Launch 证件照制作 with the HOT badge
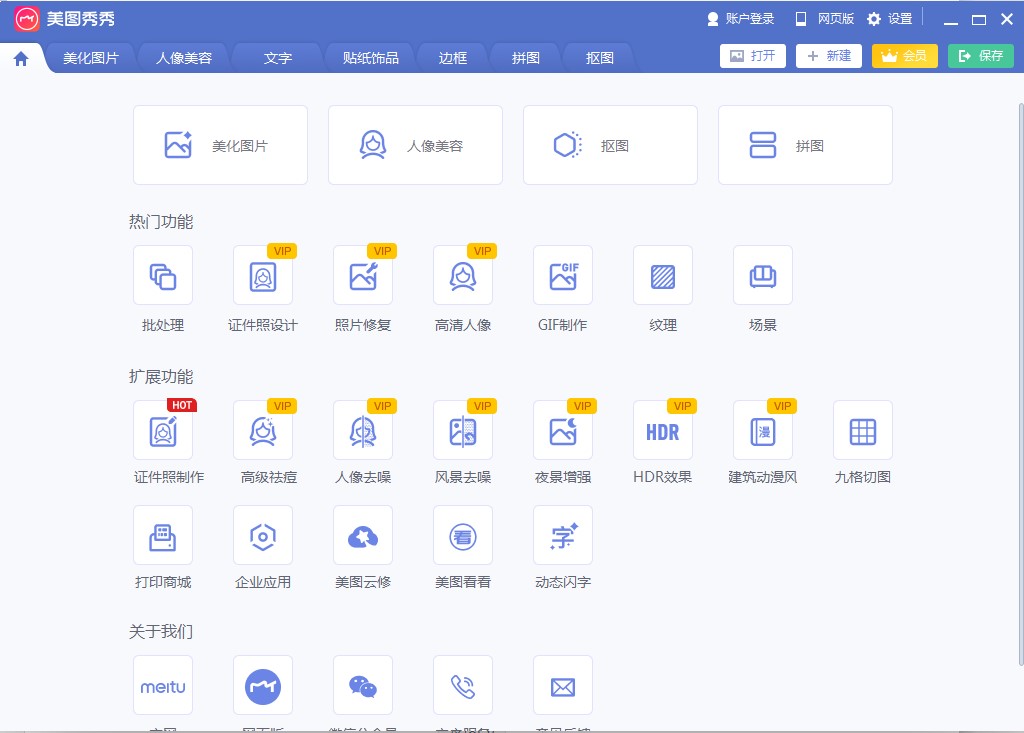 pos(163,430)
